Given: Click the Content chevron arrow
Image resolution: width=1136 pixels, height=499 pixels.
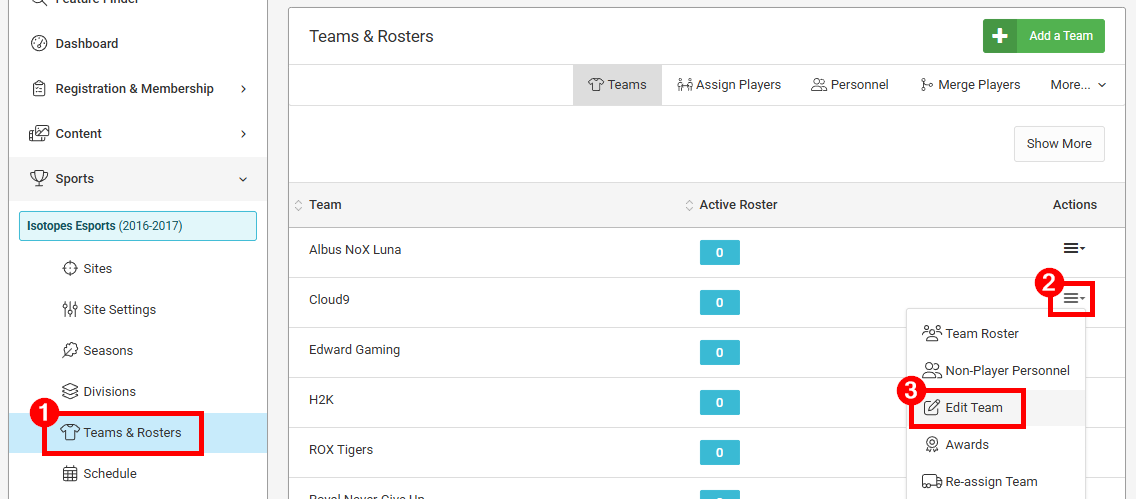Looking at the screenshot, I should [x=243, y=133].
